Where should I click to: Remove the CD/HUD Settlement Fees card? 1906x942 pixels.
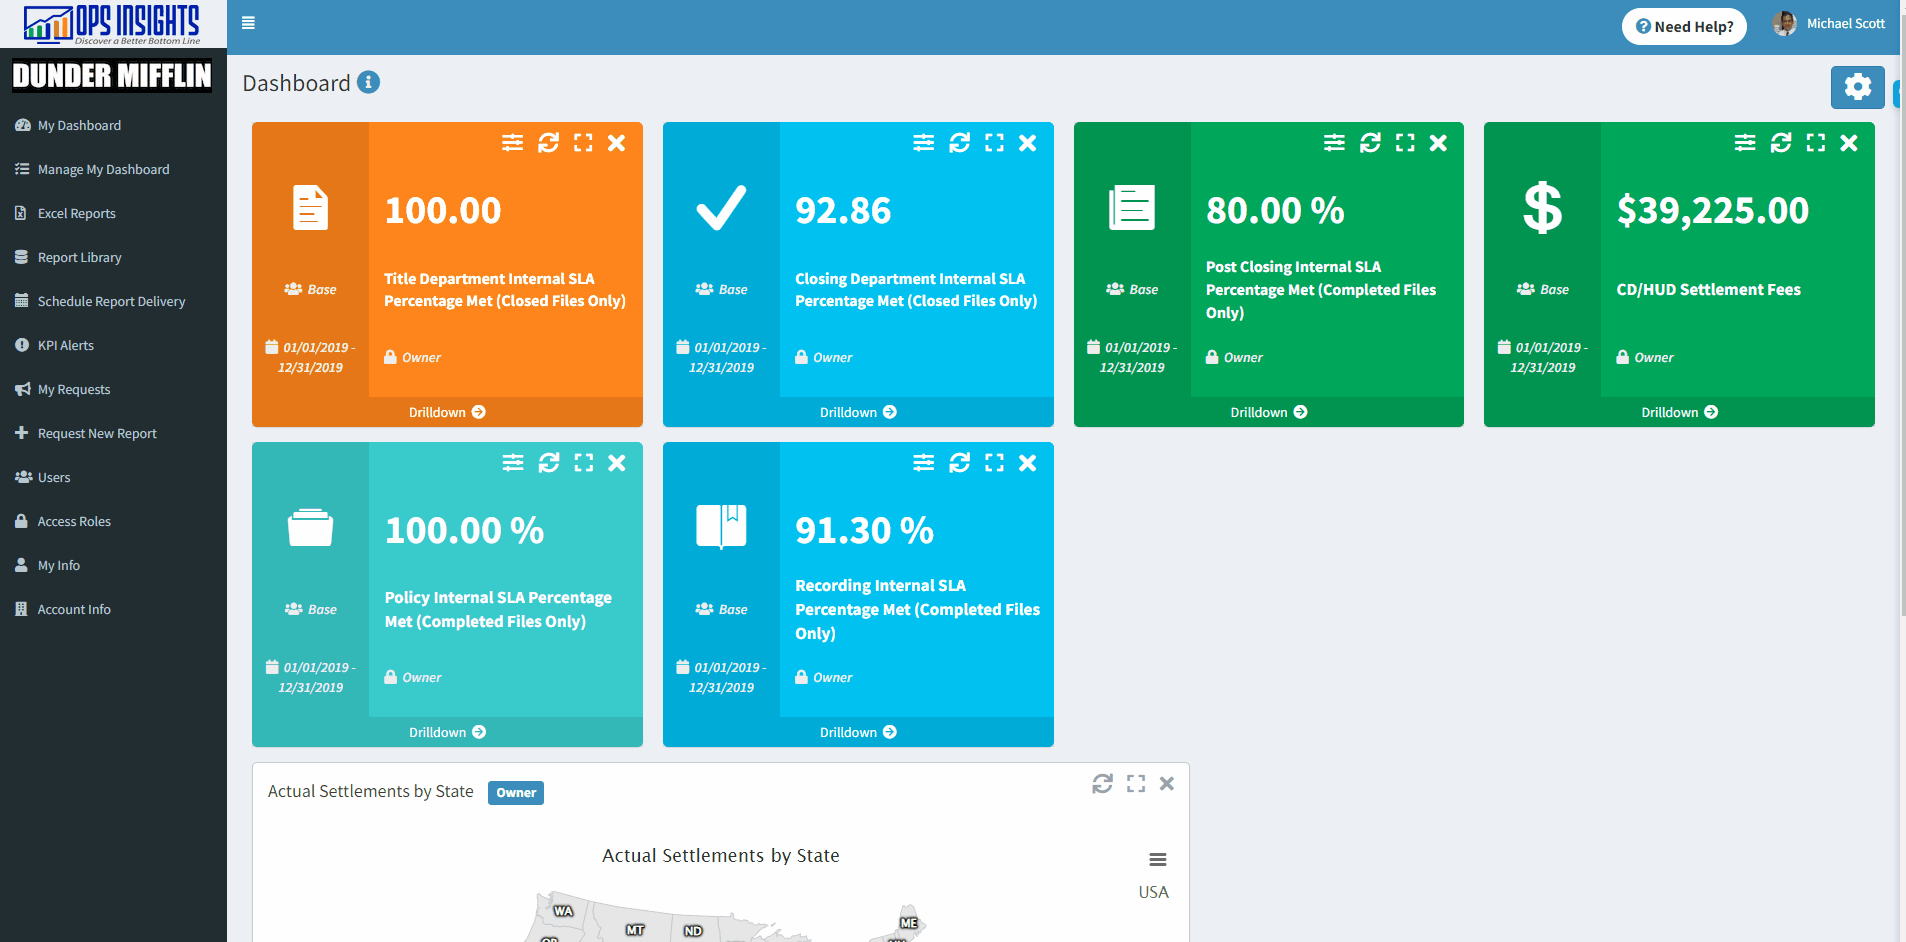[x=1849, y=143]
